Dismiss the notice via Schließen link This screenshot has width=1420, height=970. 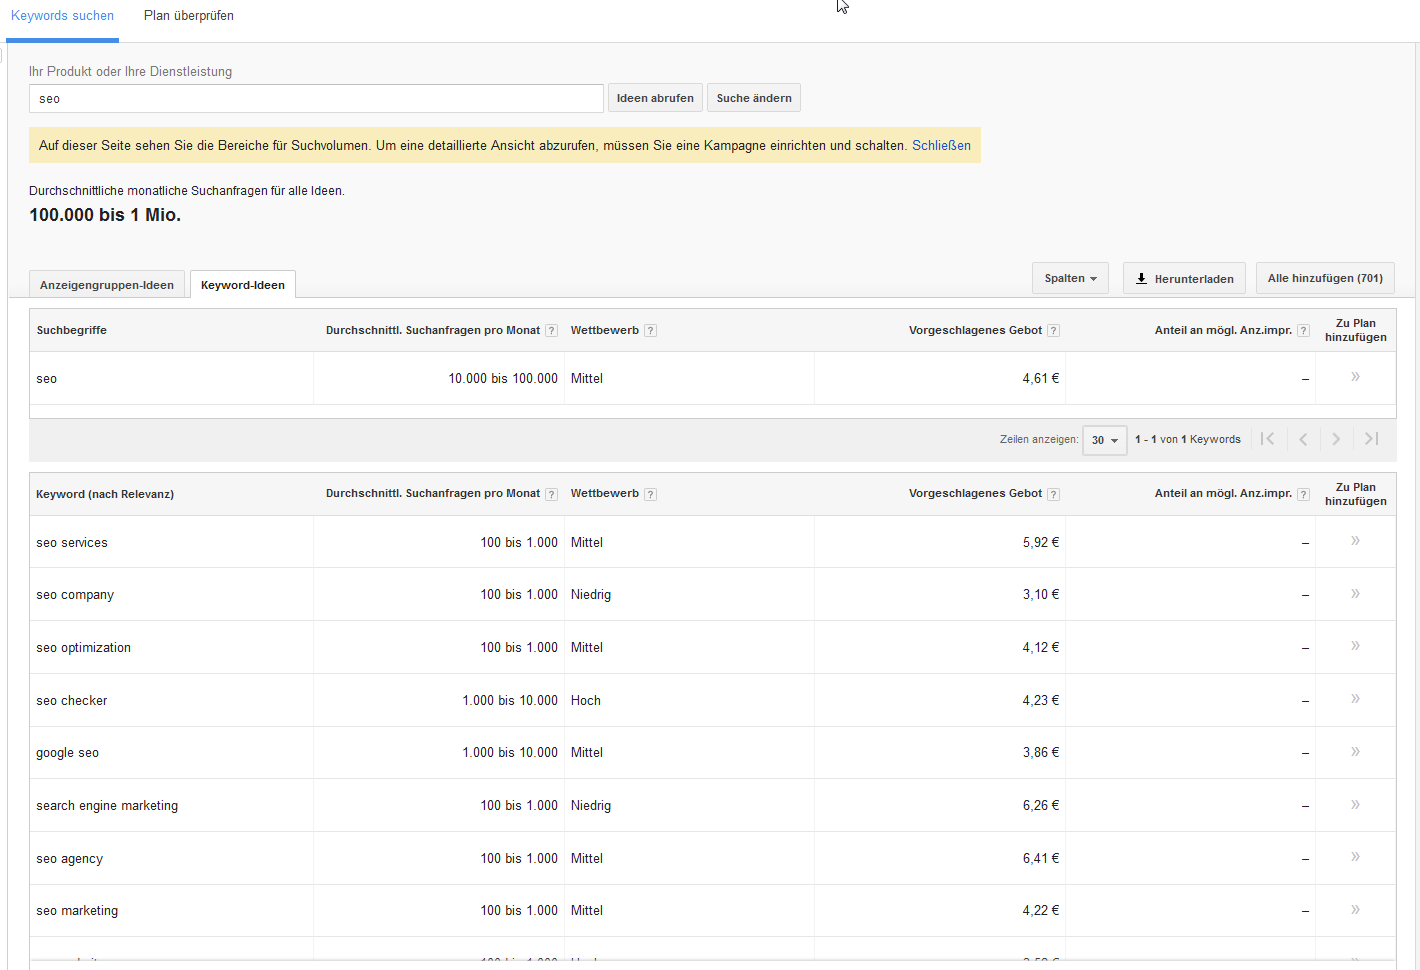tap(941, 145)
